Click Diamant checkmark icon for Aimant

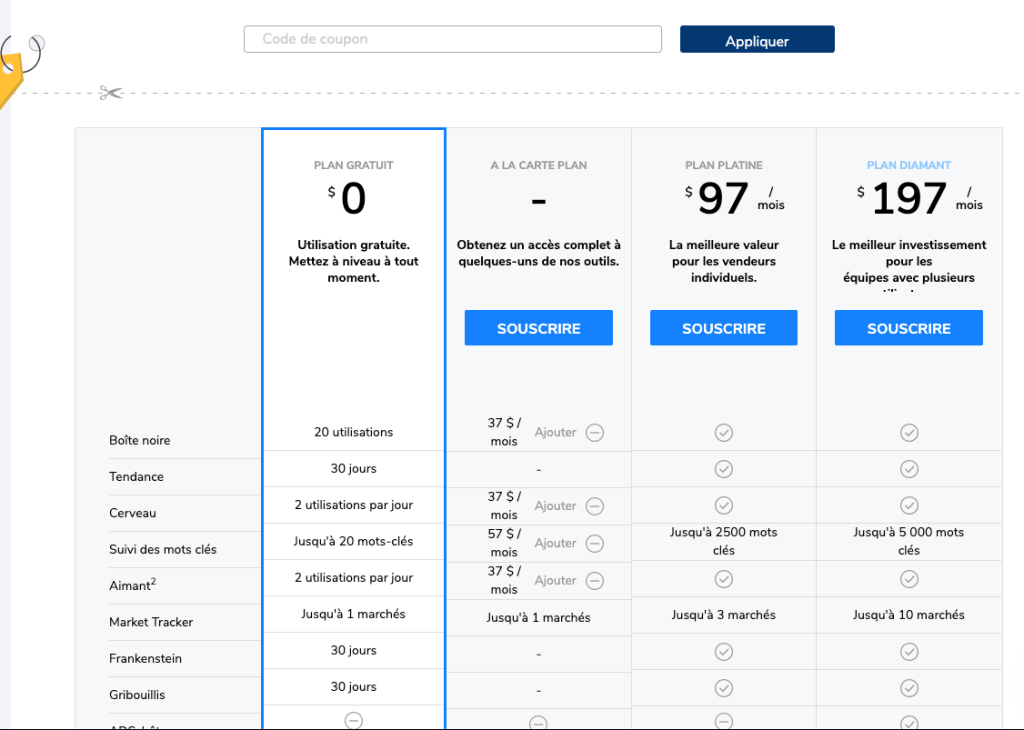pos(909,579)
